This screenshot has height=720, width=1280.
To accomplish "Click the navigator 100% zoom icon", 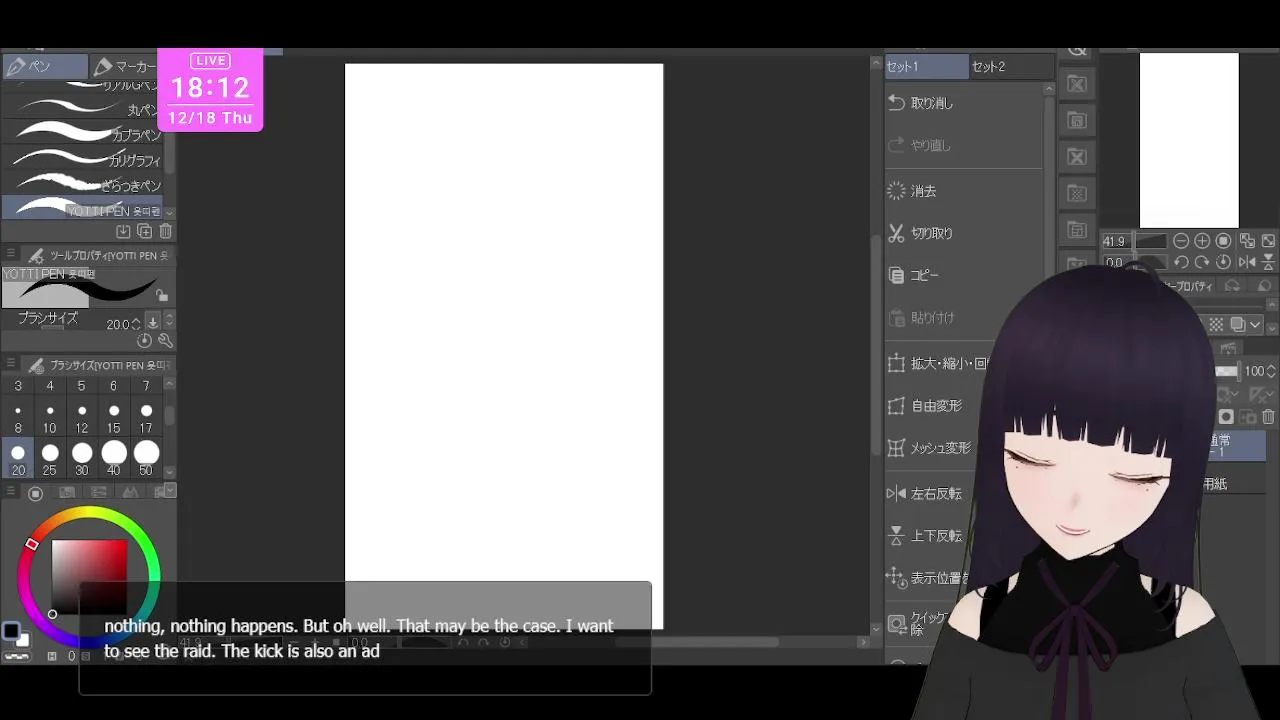I will pyautogui.click(x=1223, y=241).
